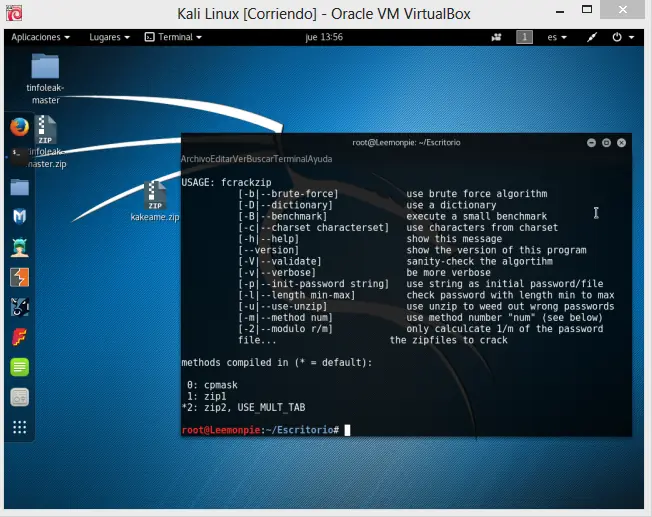
Task: Minimize the root@Leemonpie terminal window
Action: [x=591, y=143]
